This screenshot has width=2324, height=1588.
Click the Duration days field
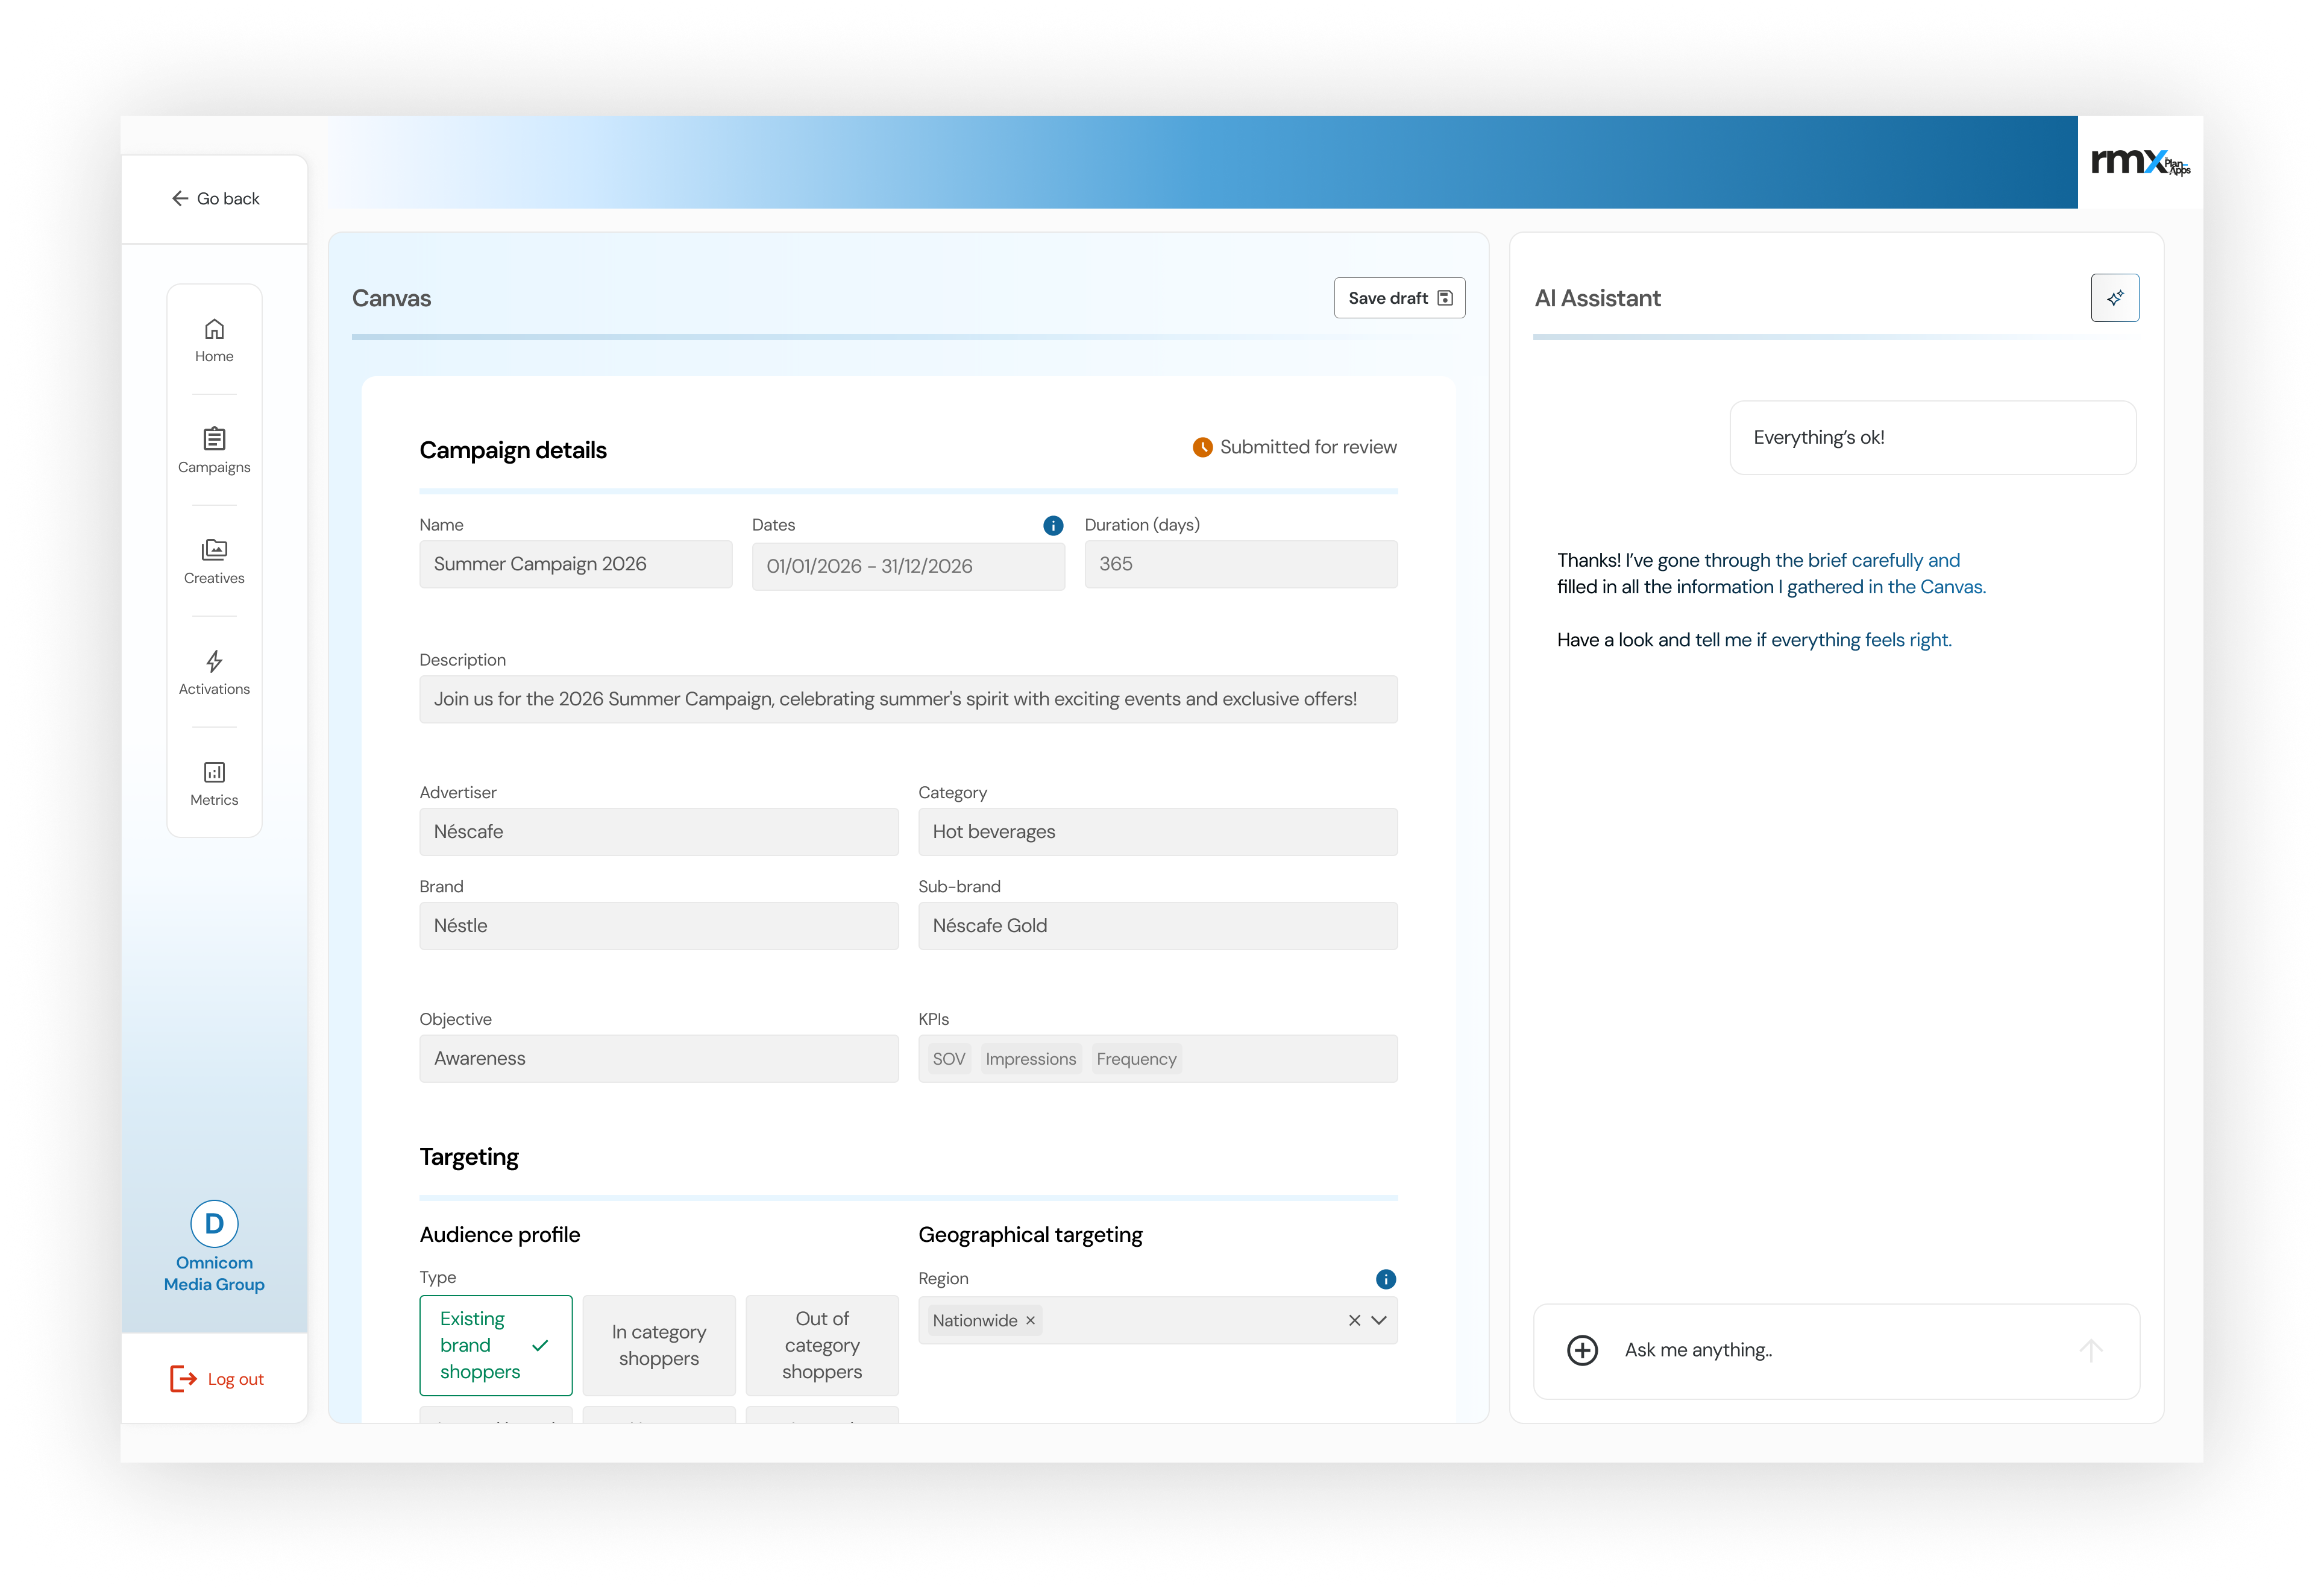click(1240, 565)
